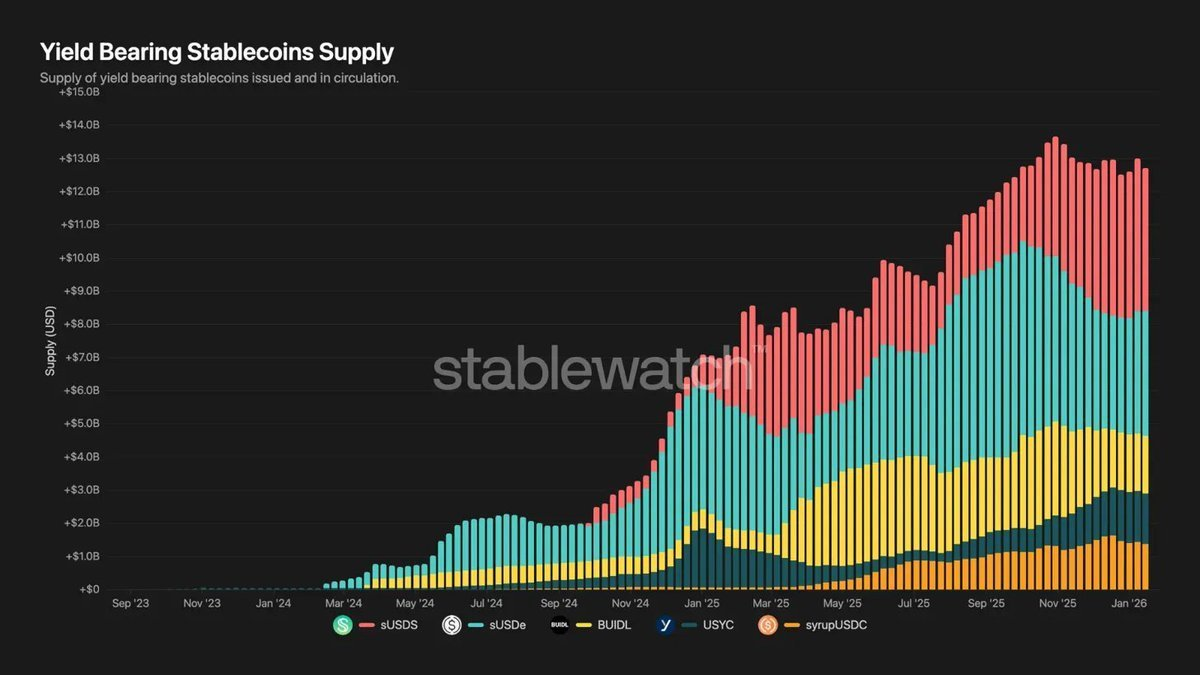Toggle the BUIDL series label in legend
The height and width of the screenshot is (675, 1200).
616,626
